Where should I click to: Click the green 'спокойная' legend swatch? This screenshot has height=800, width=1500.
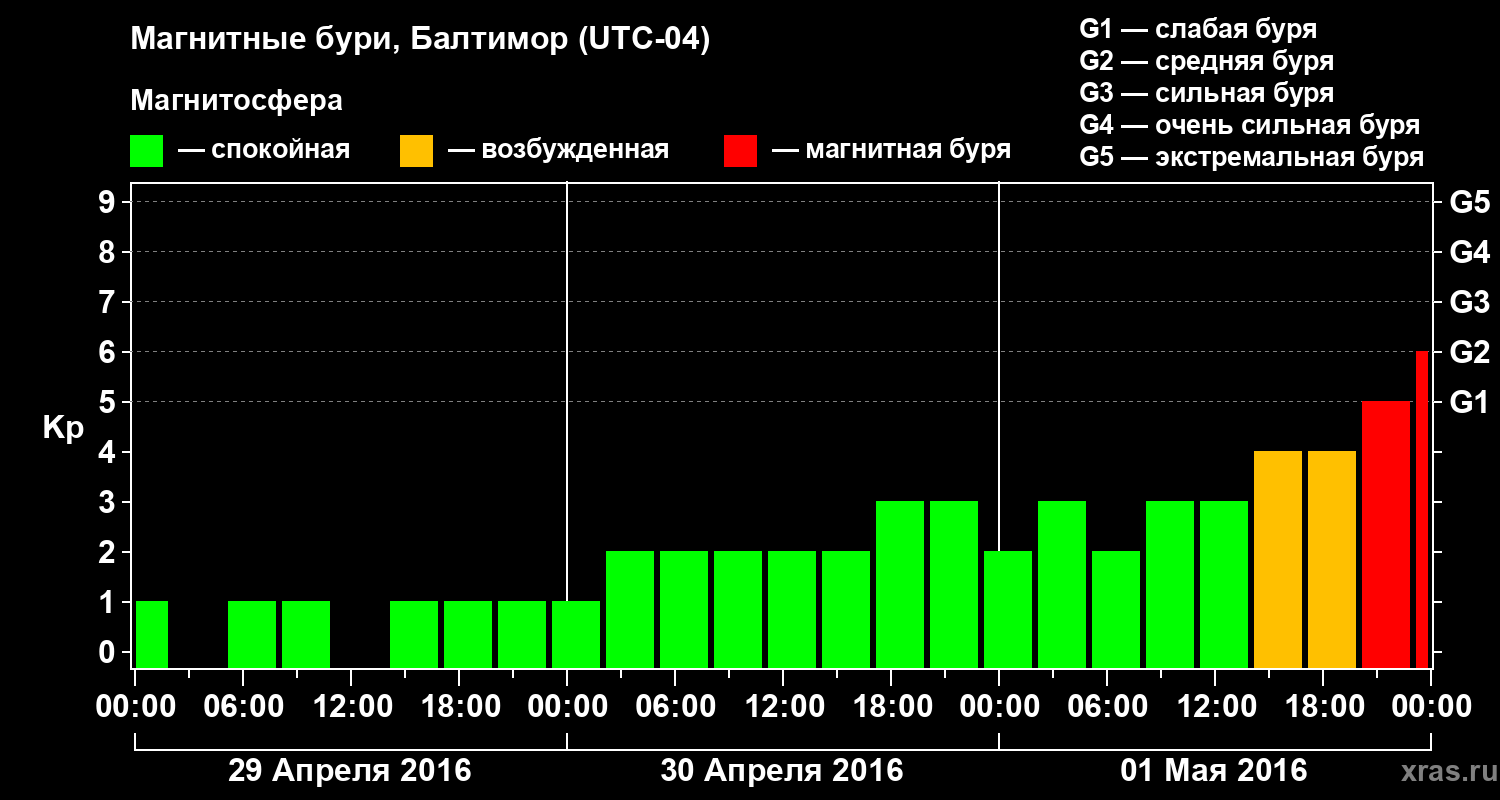tap(147, 151)
